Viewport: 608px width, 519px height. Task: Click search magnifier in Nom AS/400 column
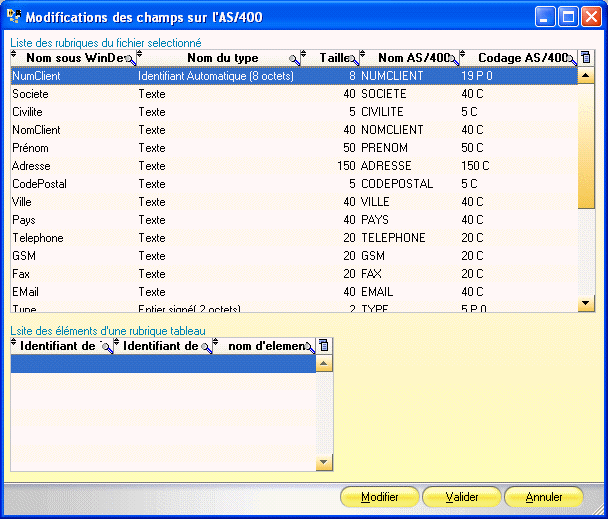pos(454,60)
